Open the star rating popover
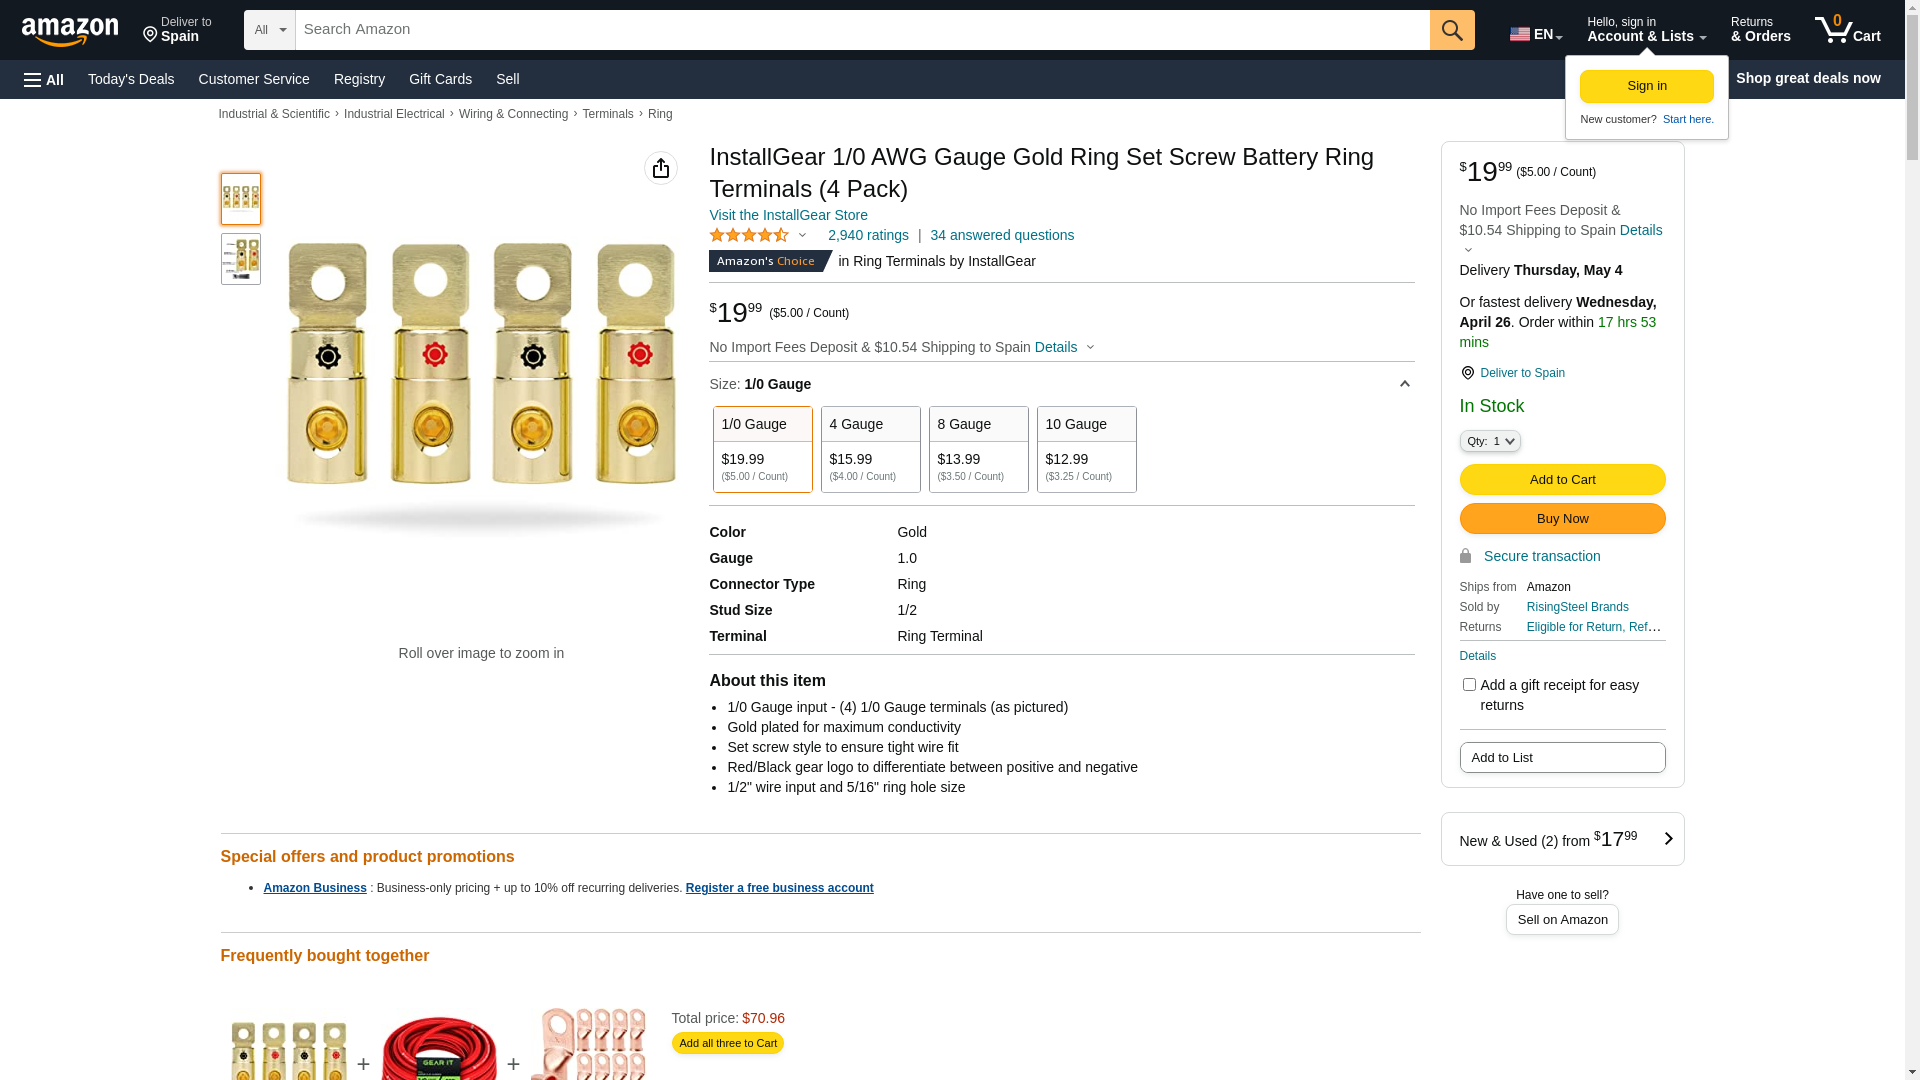 coord(757,235)
